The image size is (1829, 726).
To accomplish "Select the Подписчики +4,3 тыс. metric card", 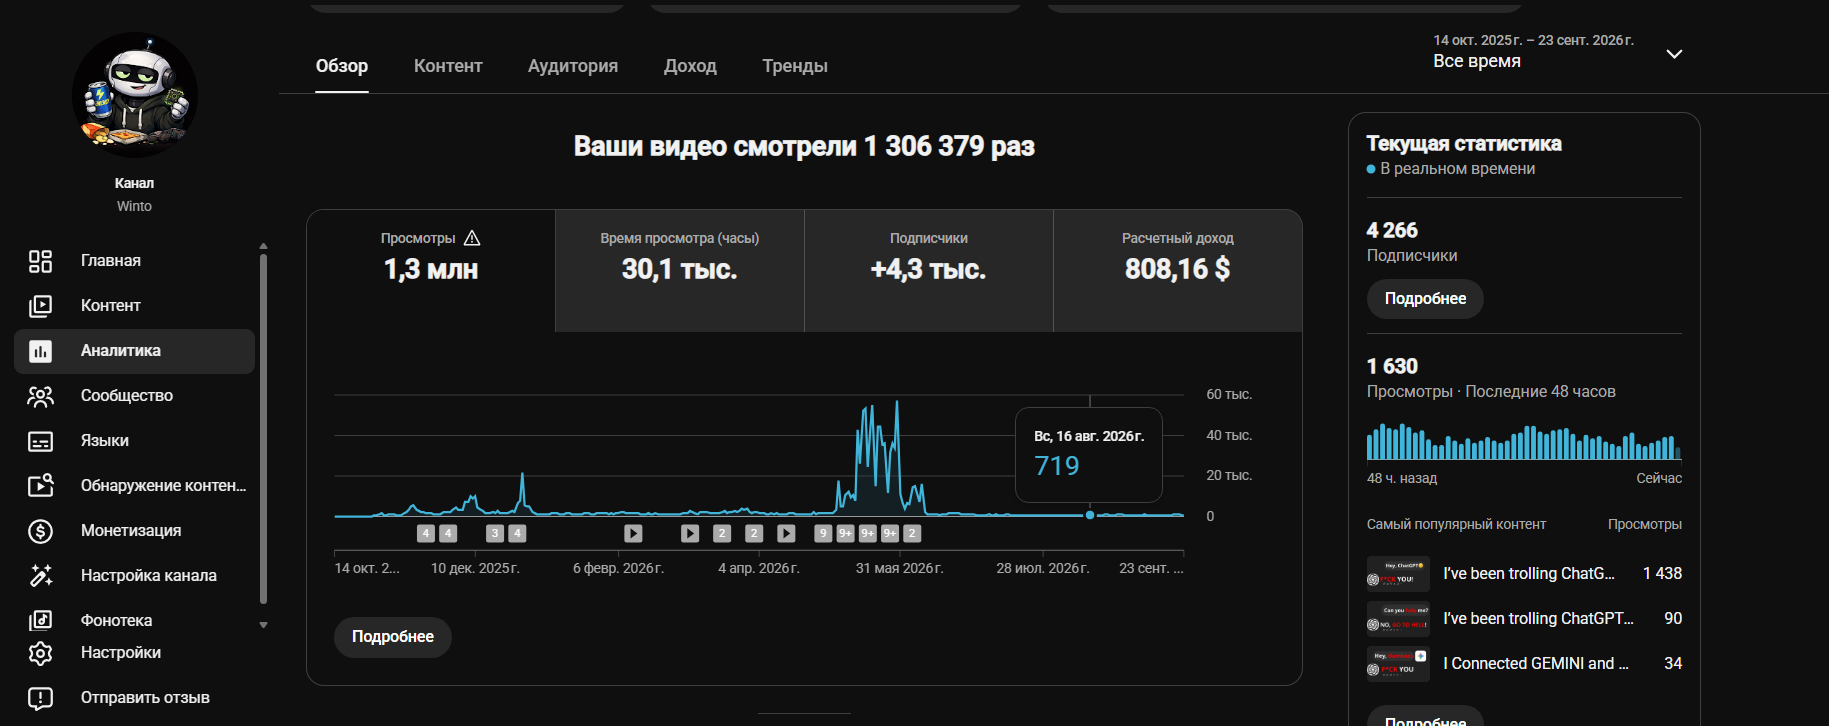I will 929,270.
